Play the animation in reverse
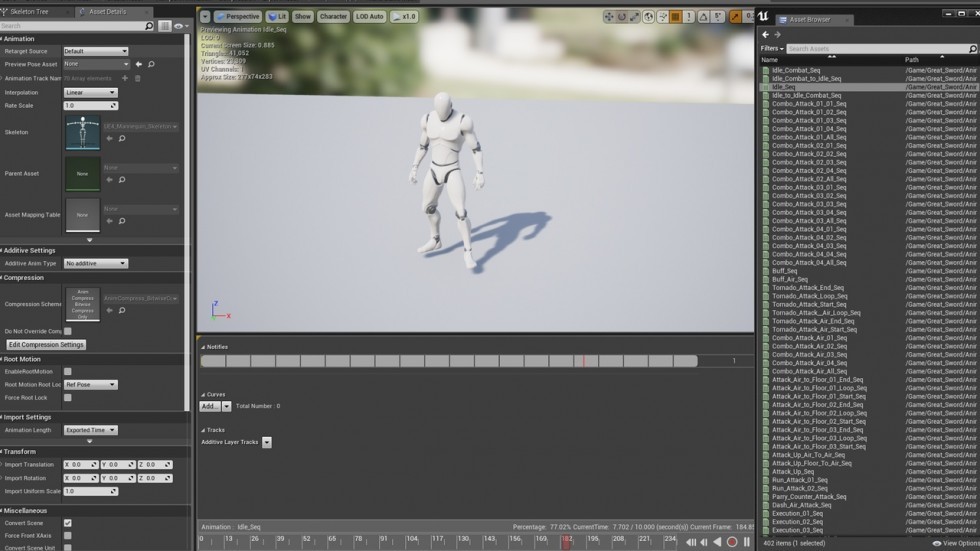Screen dimensions: 980x551 [x=718, y=542]
